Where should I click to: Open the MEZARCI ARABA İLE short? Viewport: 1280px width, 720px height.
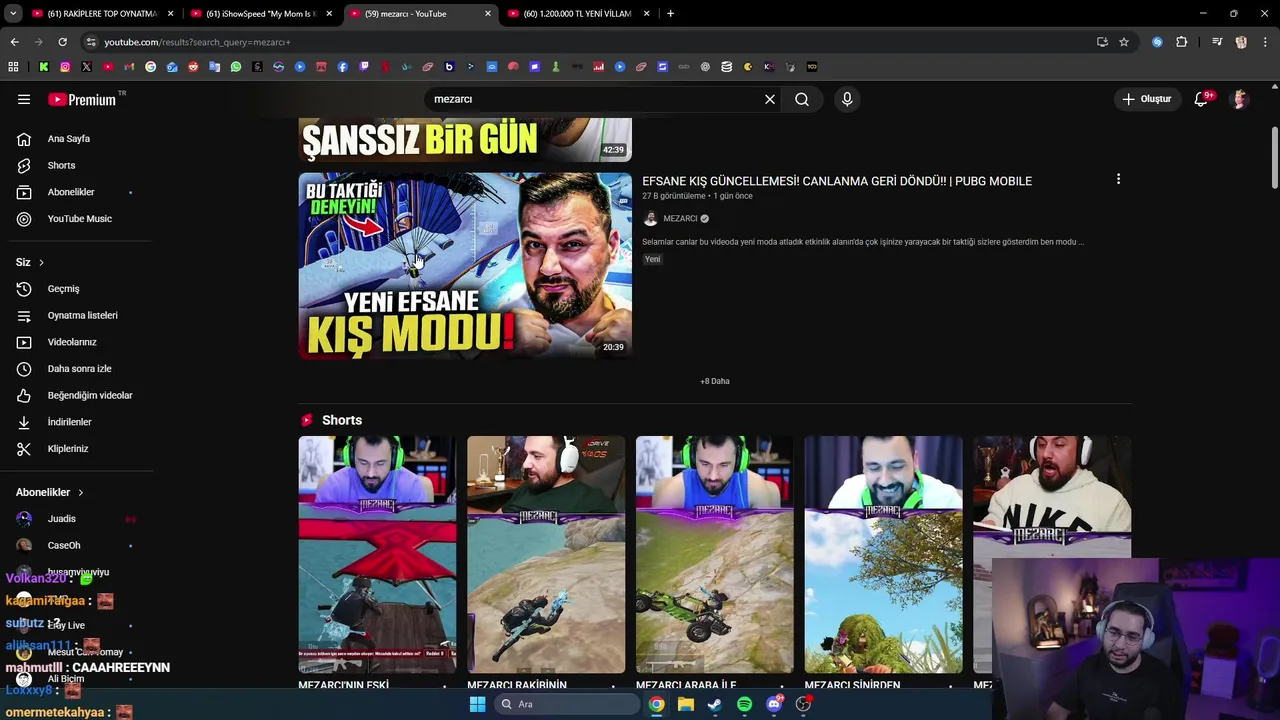714,555
